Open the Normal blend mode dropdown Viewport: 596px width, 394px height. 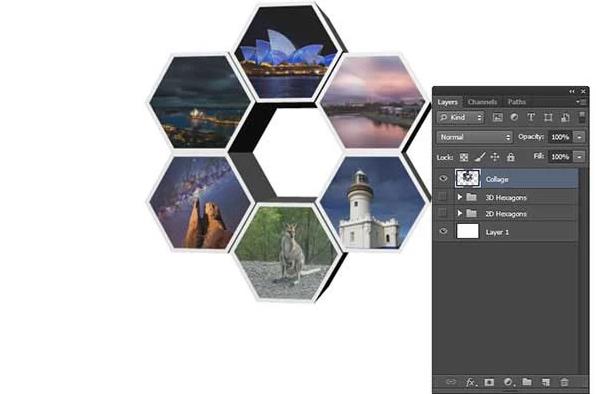coord(475,137)
